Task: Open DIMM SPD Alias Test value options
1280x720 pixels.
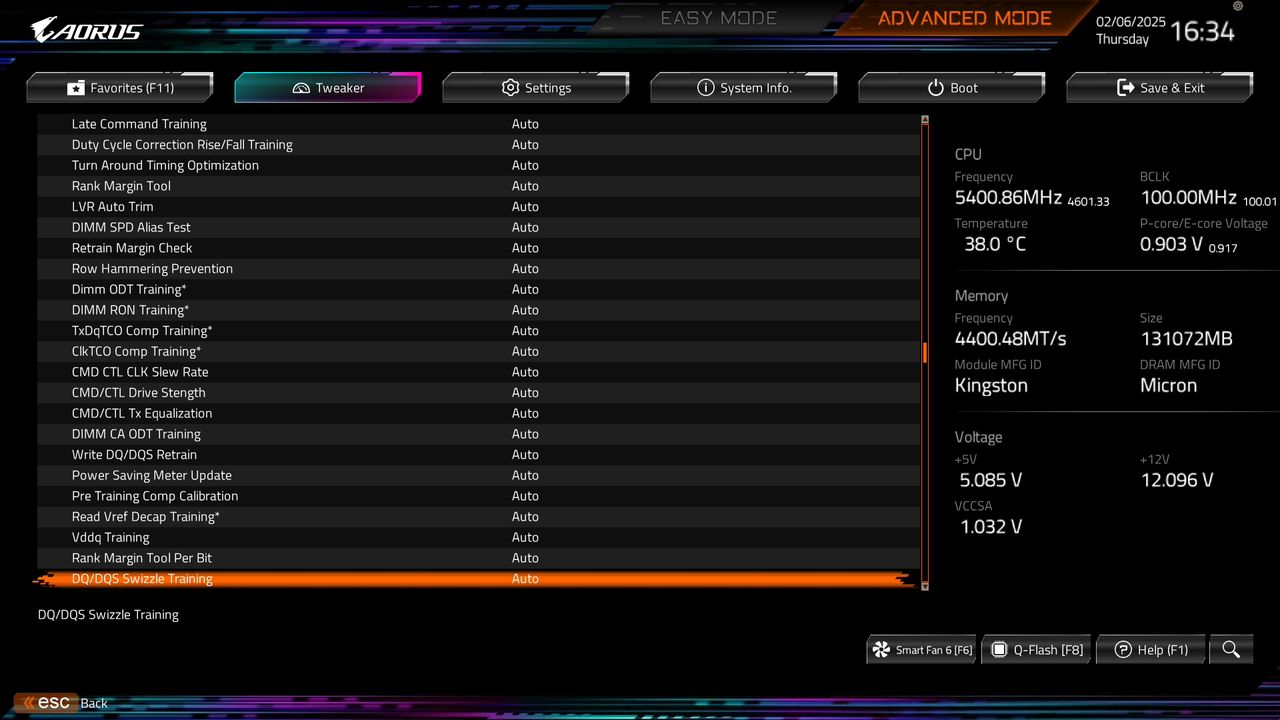Action: click(525, 228)
